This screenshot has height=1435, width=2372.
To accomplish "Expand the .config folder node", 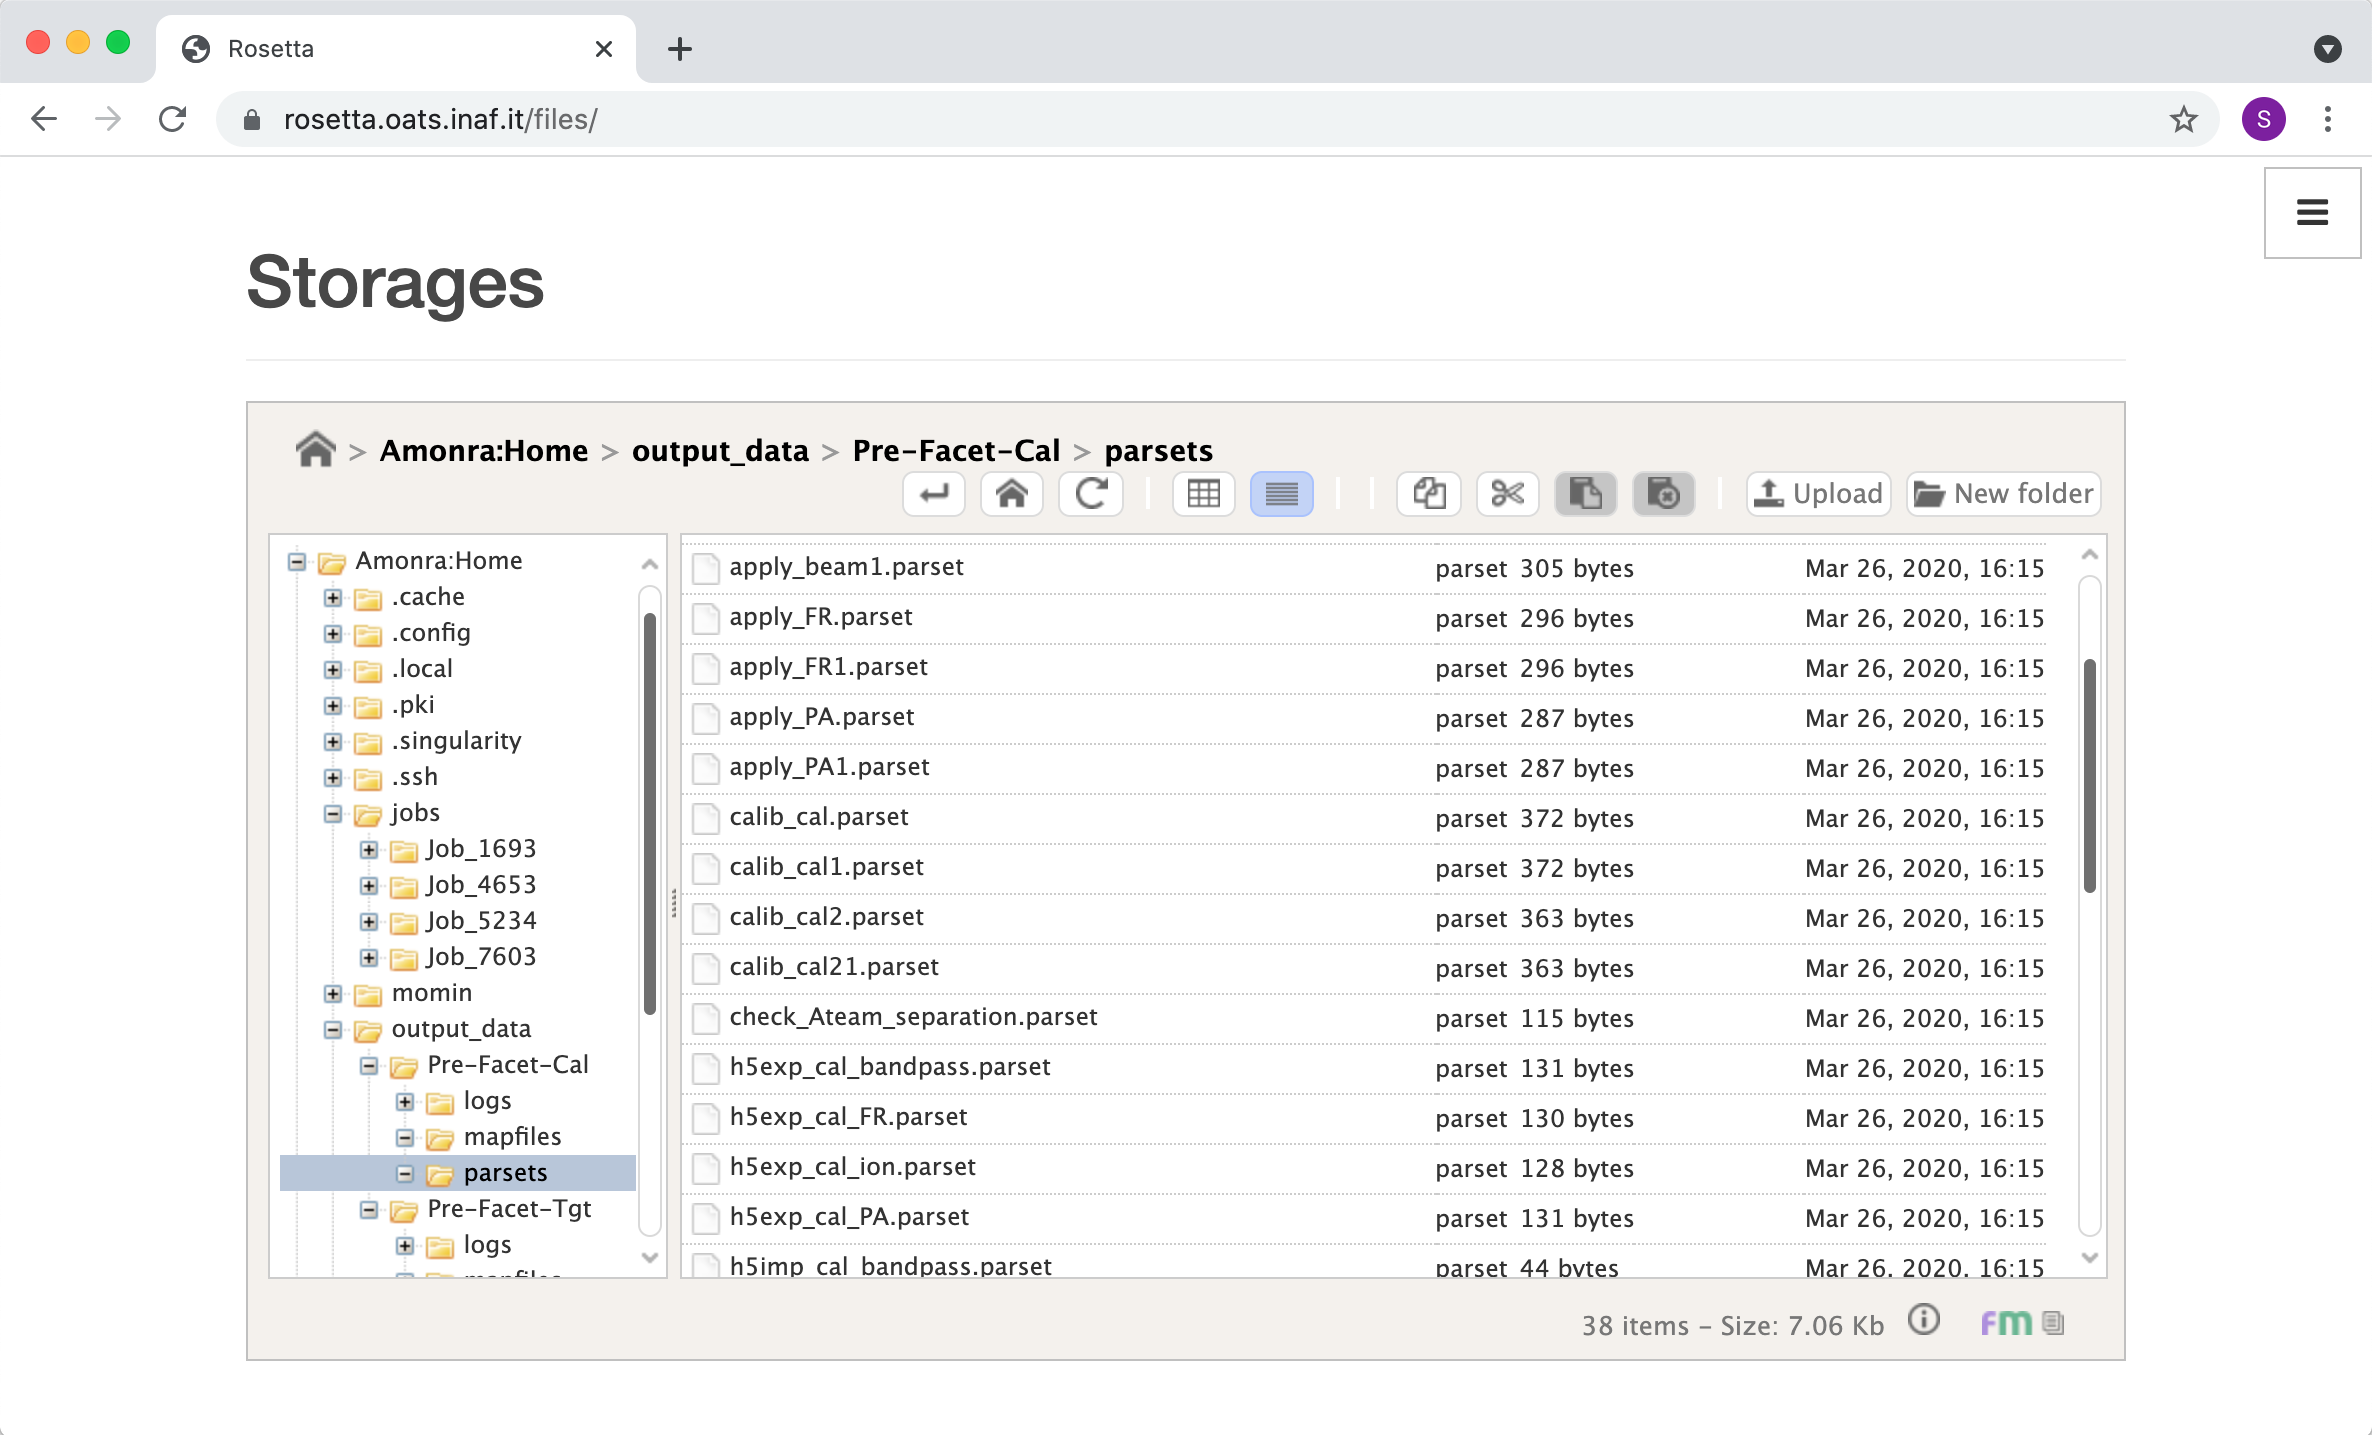I will (333, 634).
